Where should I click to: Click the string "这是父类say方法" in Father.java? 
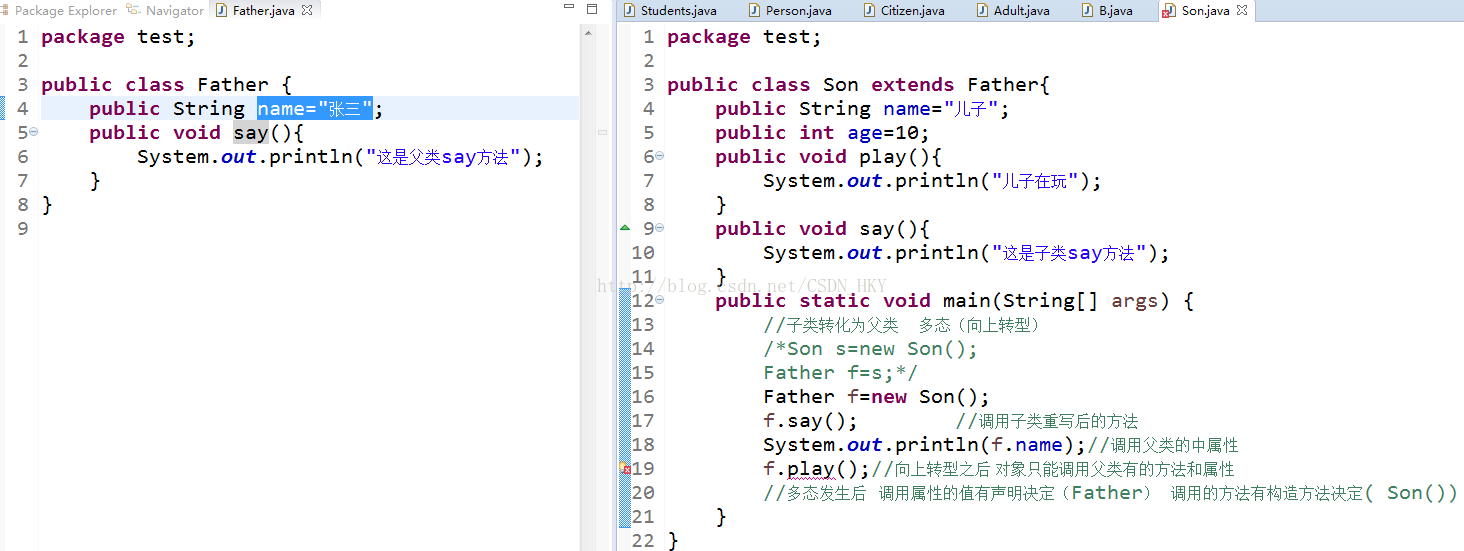coord(443,157)
